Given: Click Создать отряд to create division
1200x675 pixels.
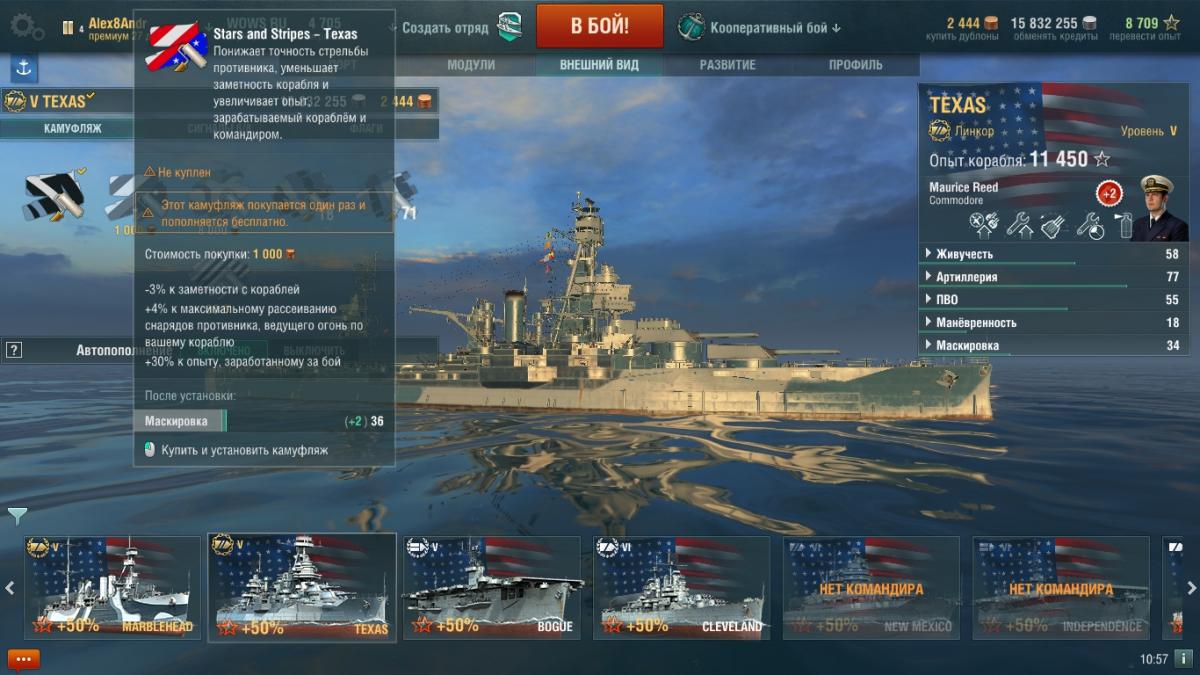Looking at the screenshot, I should pyautogui.click(x=447, y=28).
